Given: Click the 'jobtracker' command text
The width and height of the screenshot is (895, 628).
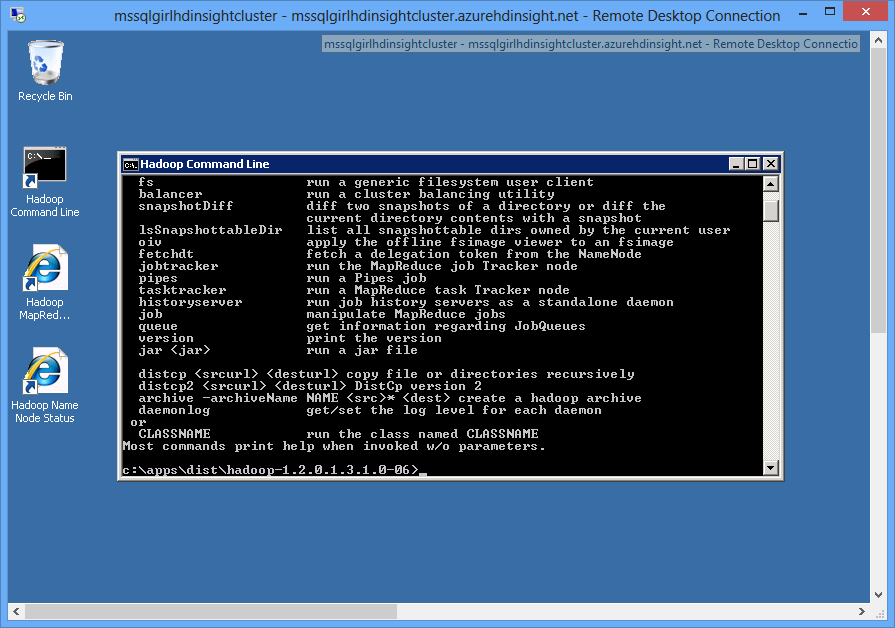Looking at the screenshot, I should pyautogui.click(x=178, y=266).
